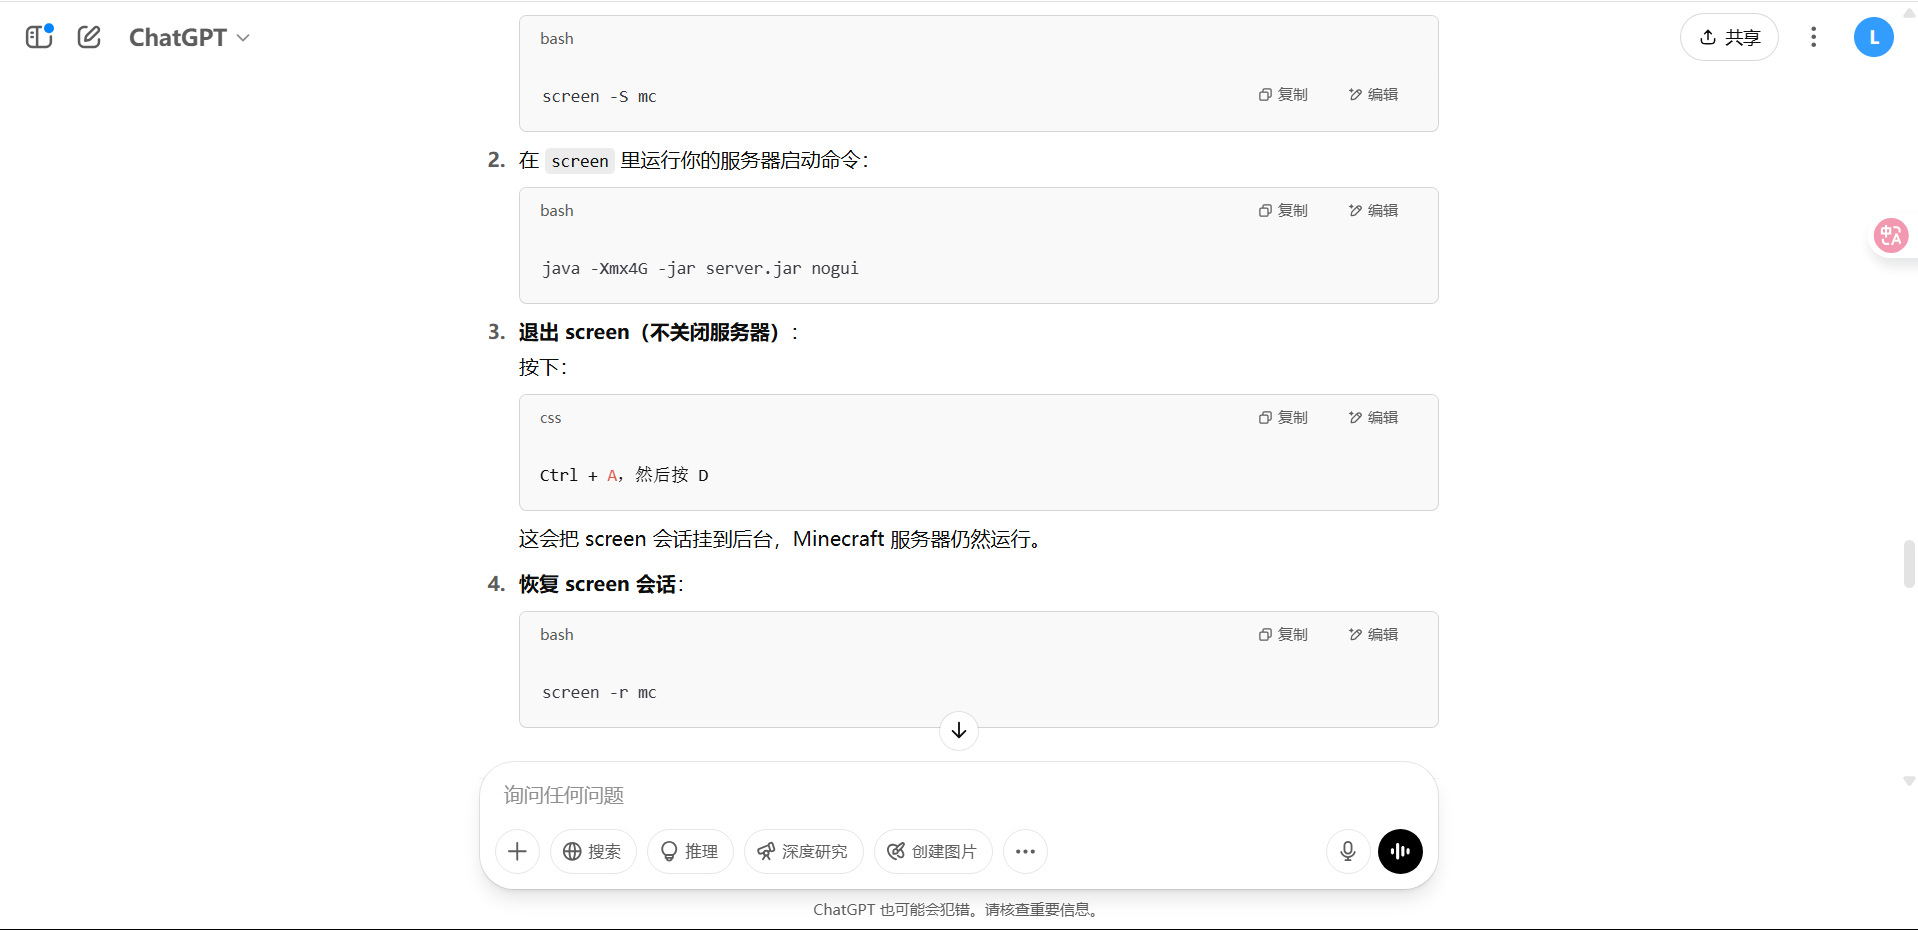
Task: Click the heading 恢复 screen 会话
Action: tap(598, 584)
